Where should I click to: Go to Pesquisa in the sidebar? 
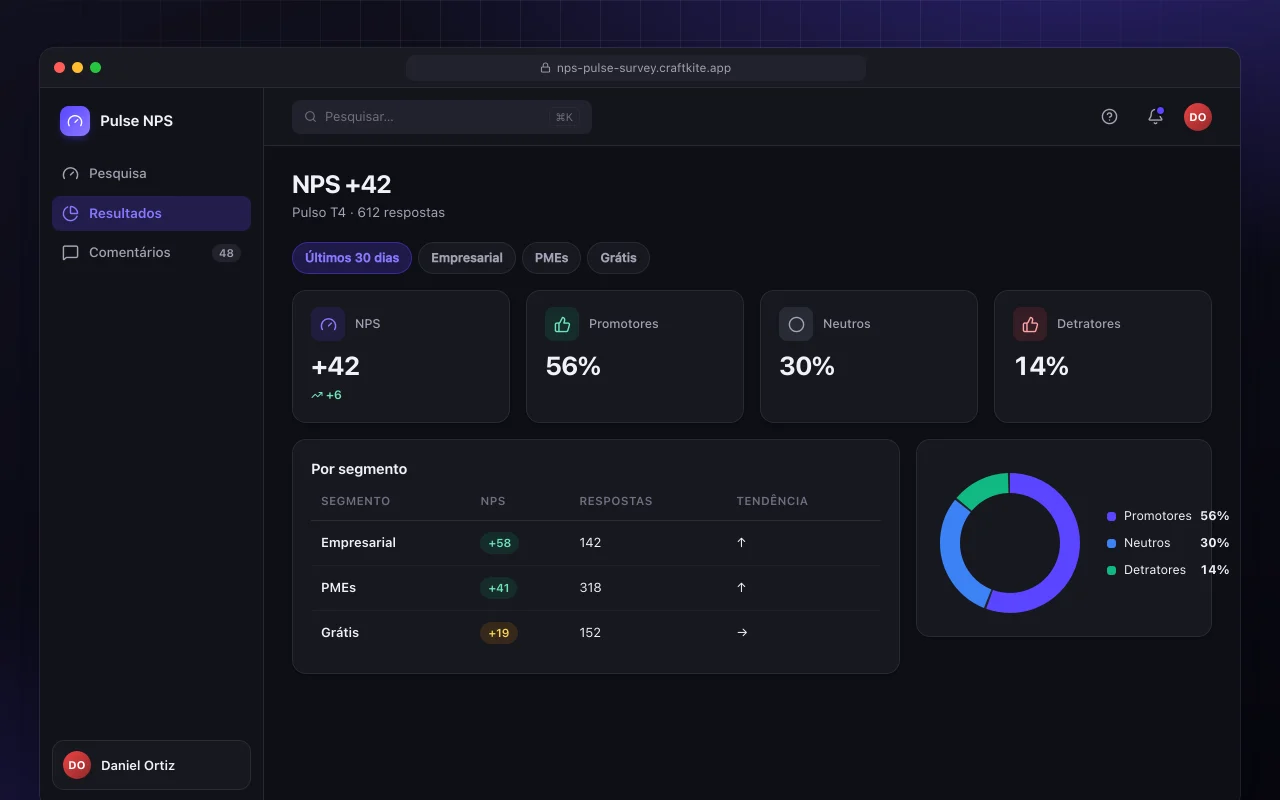[x=151, y=174]
